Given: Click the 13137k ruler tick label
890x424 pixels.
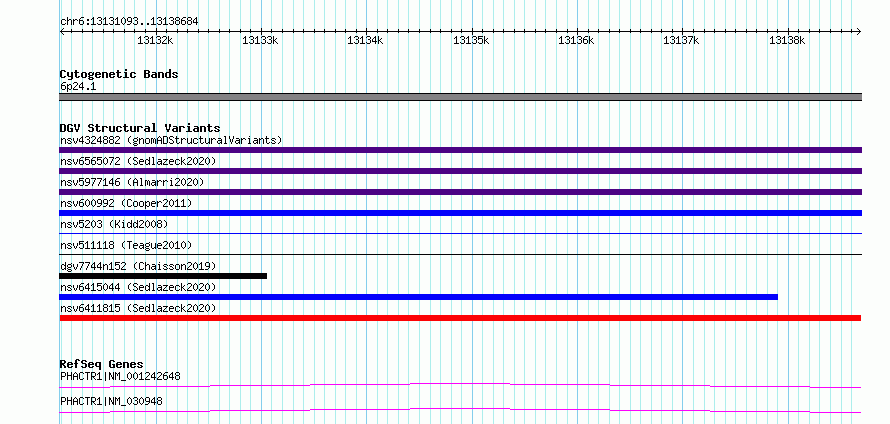Looking at the screenshot, I should (682, 40).
